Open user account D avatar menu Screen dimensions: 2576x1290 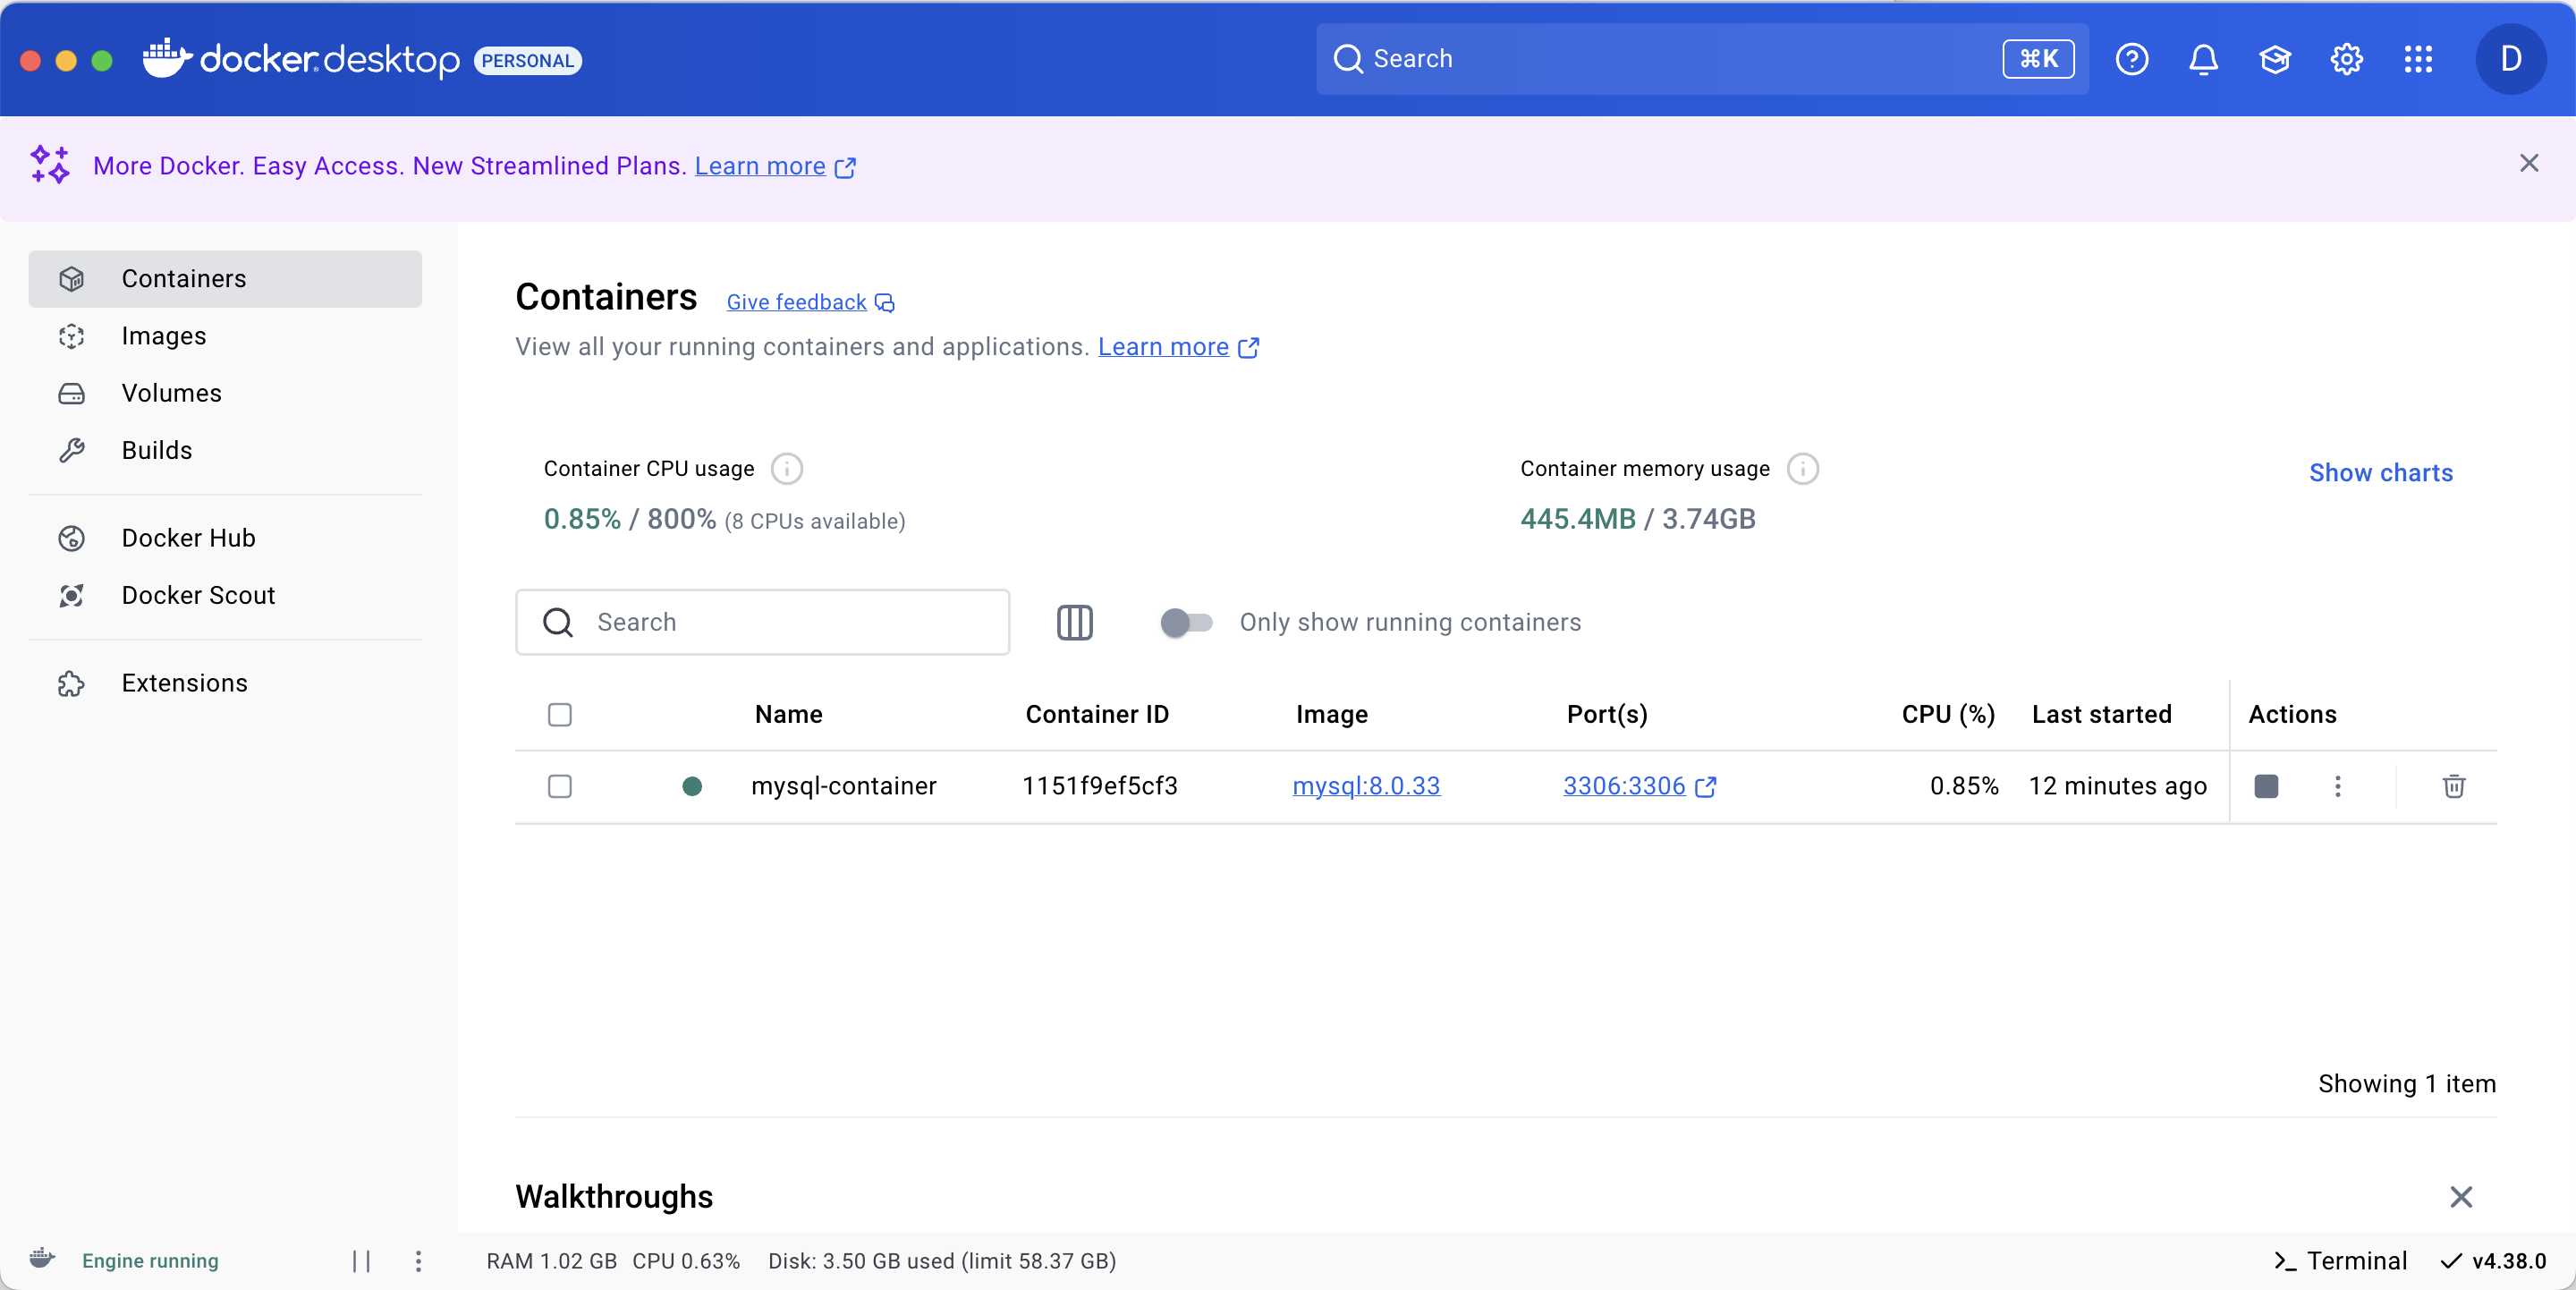point(2510,59)
